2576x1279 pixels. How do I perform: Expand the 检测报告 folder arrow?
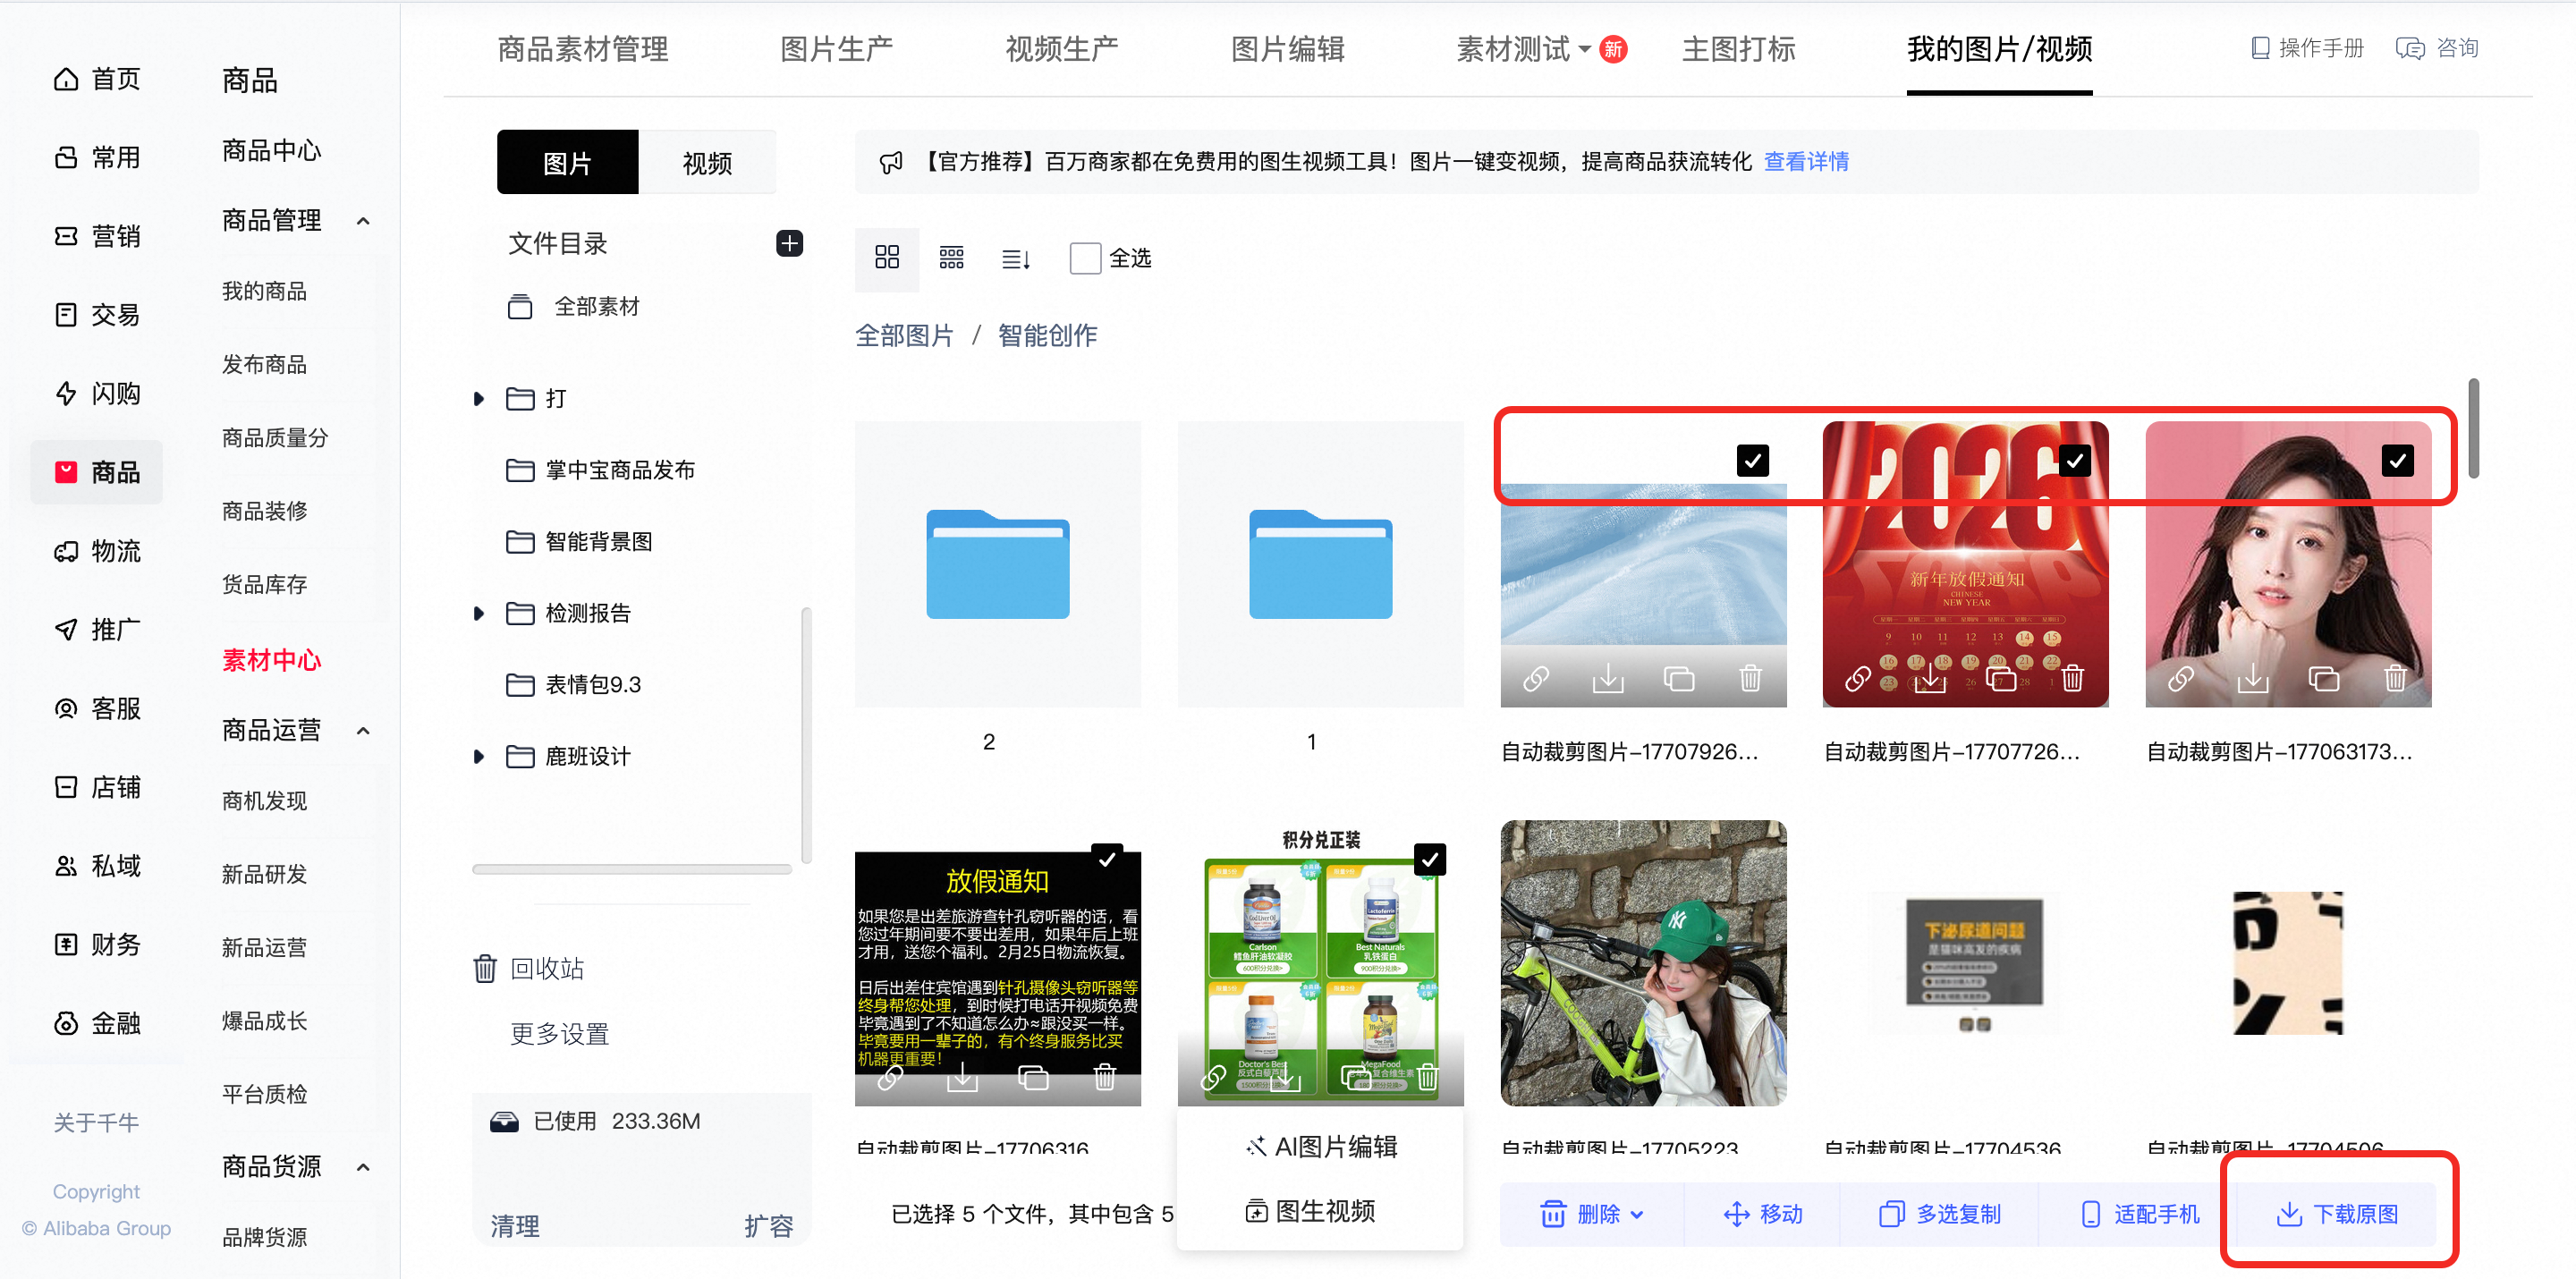tap(479, 613)
